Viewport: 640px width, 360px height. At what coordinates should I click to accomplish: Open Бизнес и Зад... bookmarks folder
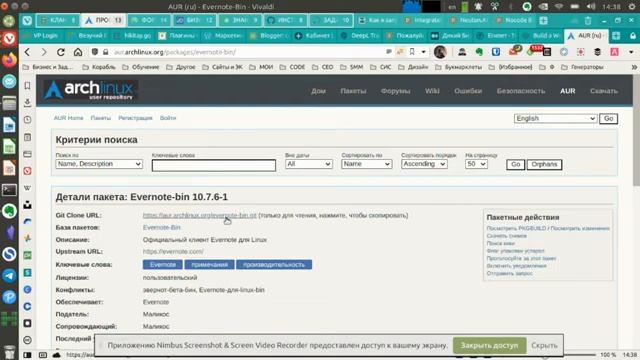(x=48, y=67)
